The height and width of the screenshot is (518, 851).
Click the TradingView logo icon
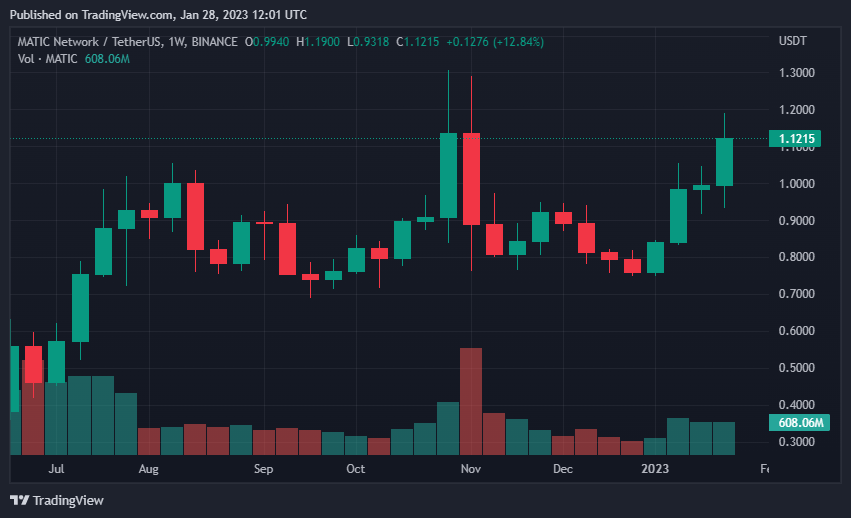[20, 500]
